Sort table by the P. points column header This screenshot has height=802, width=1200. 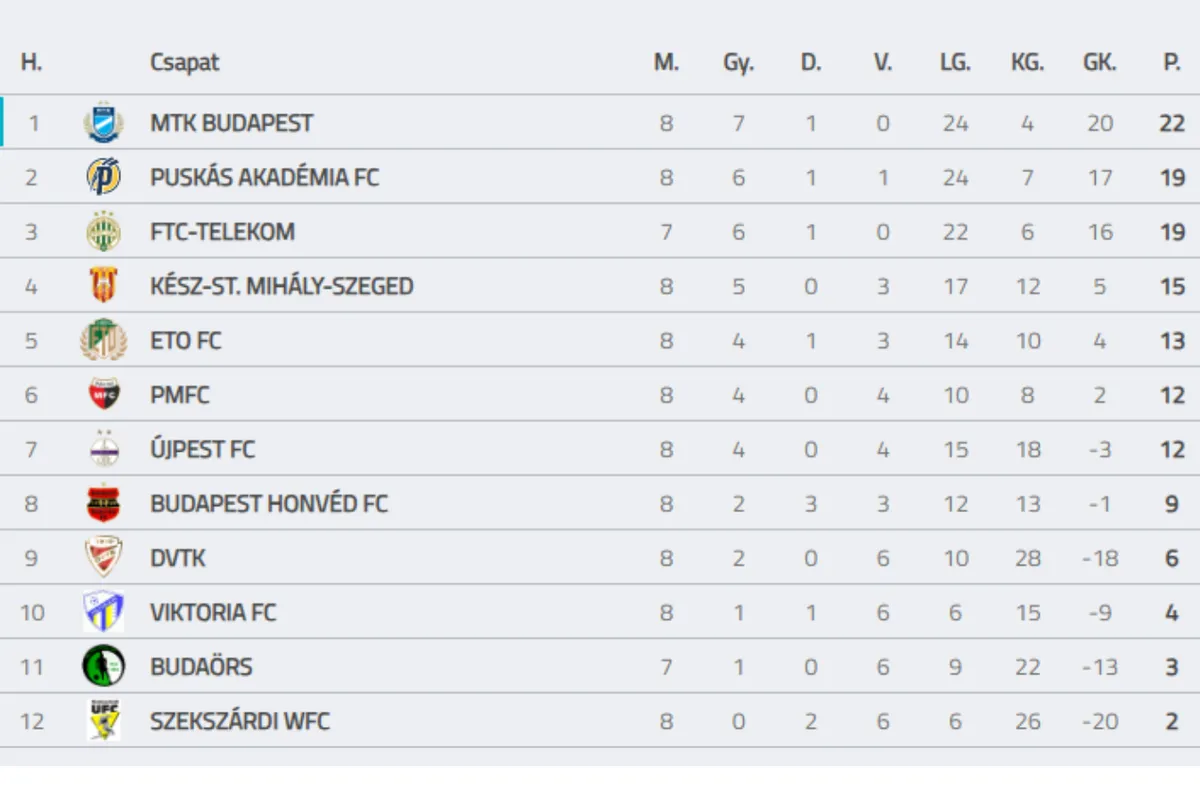pos(1172,62)
